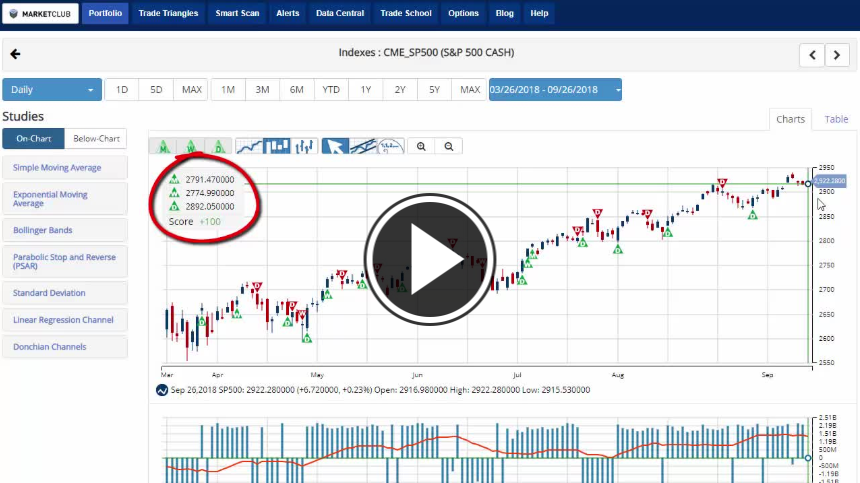Select the arrow pointer tool

pyautogui.click(x=335, y=147)
